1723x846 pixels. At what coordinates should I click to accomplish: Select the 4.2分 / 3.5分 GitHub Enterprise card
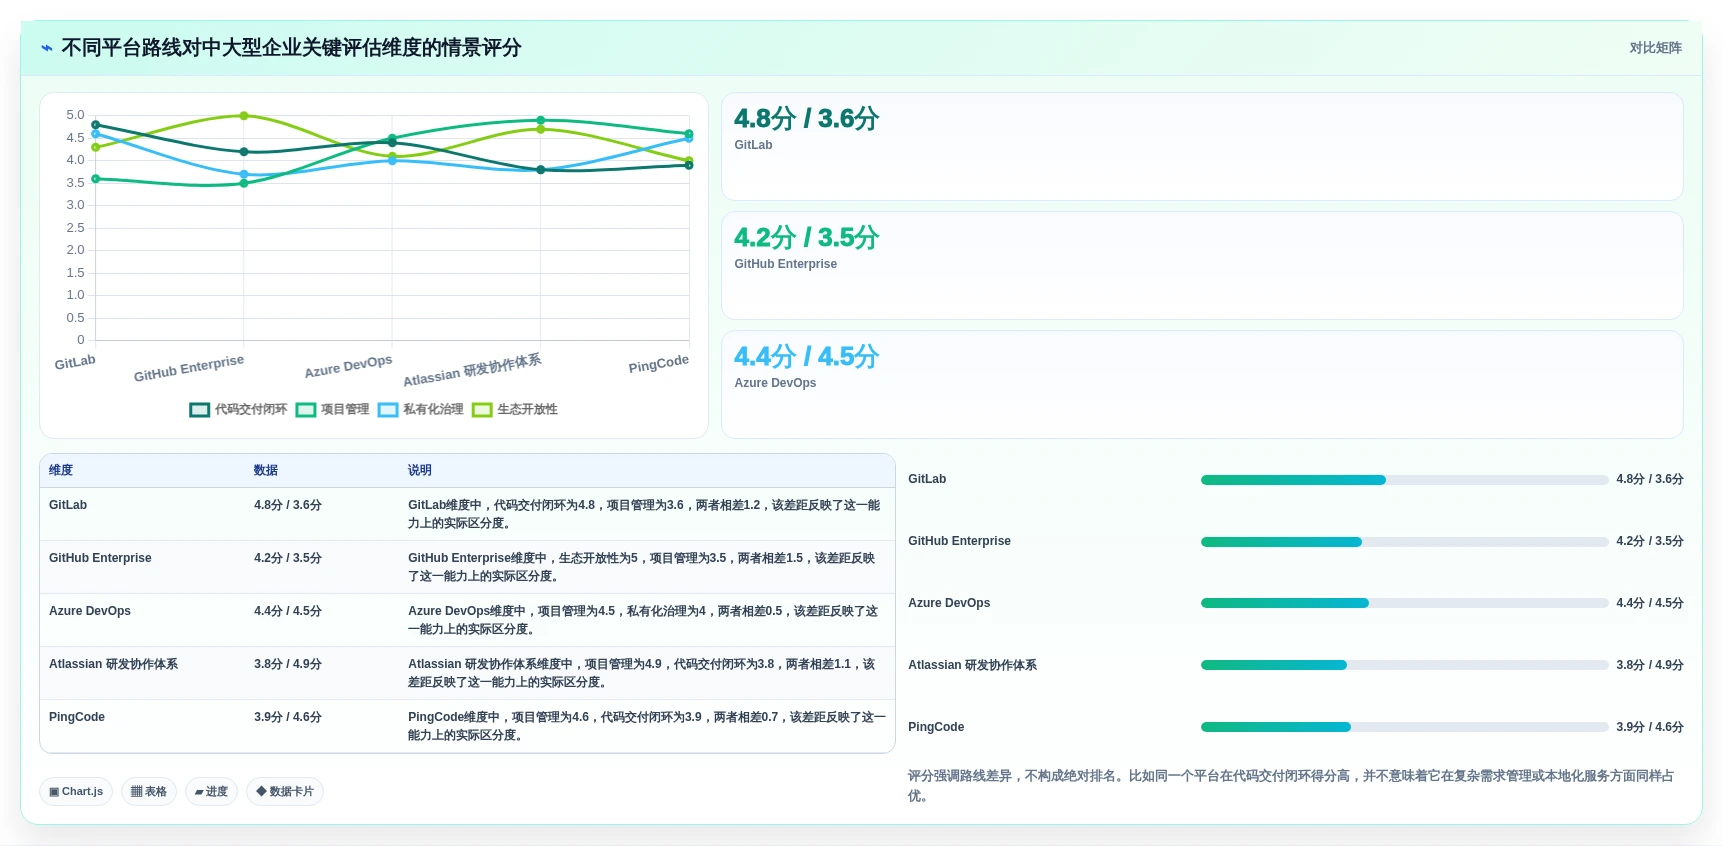click(1202, 266)
